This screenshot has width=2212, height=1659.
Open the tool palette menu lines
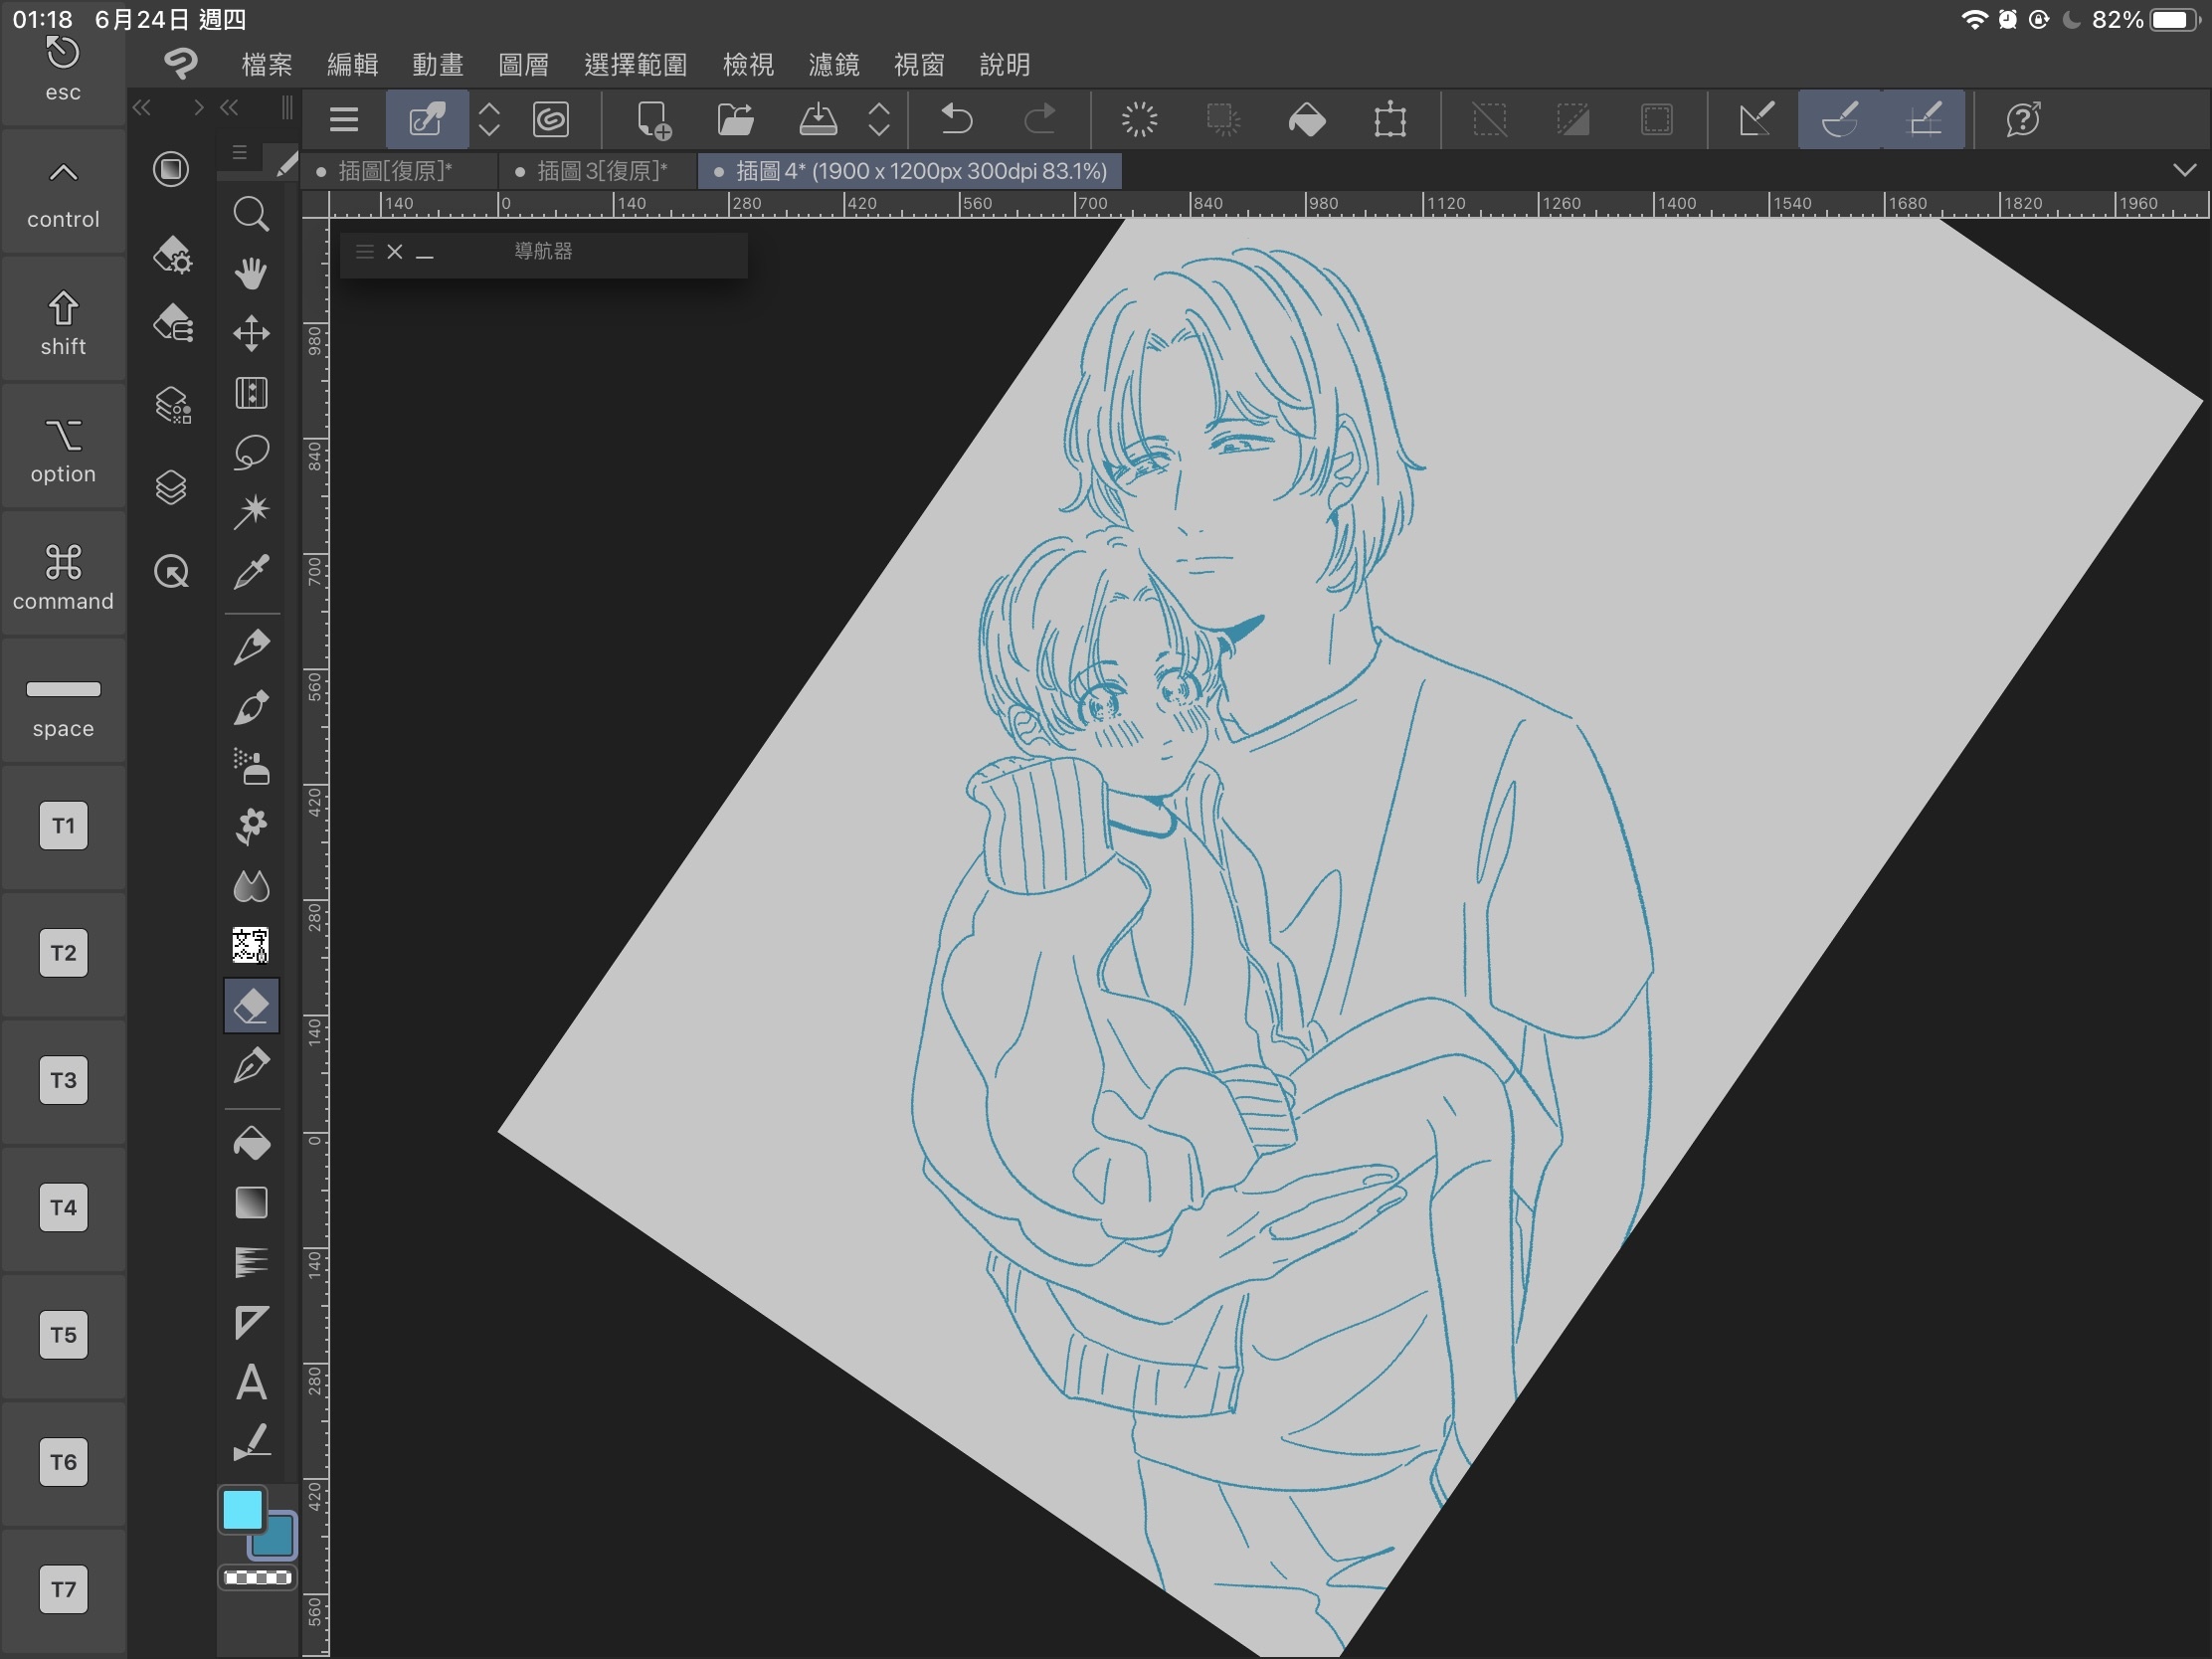pos(239,152)
